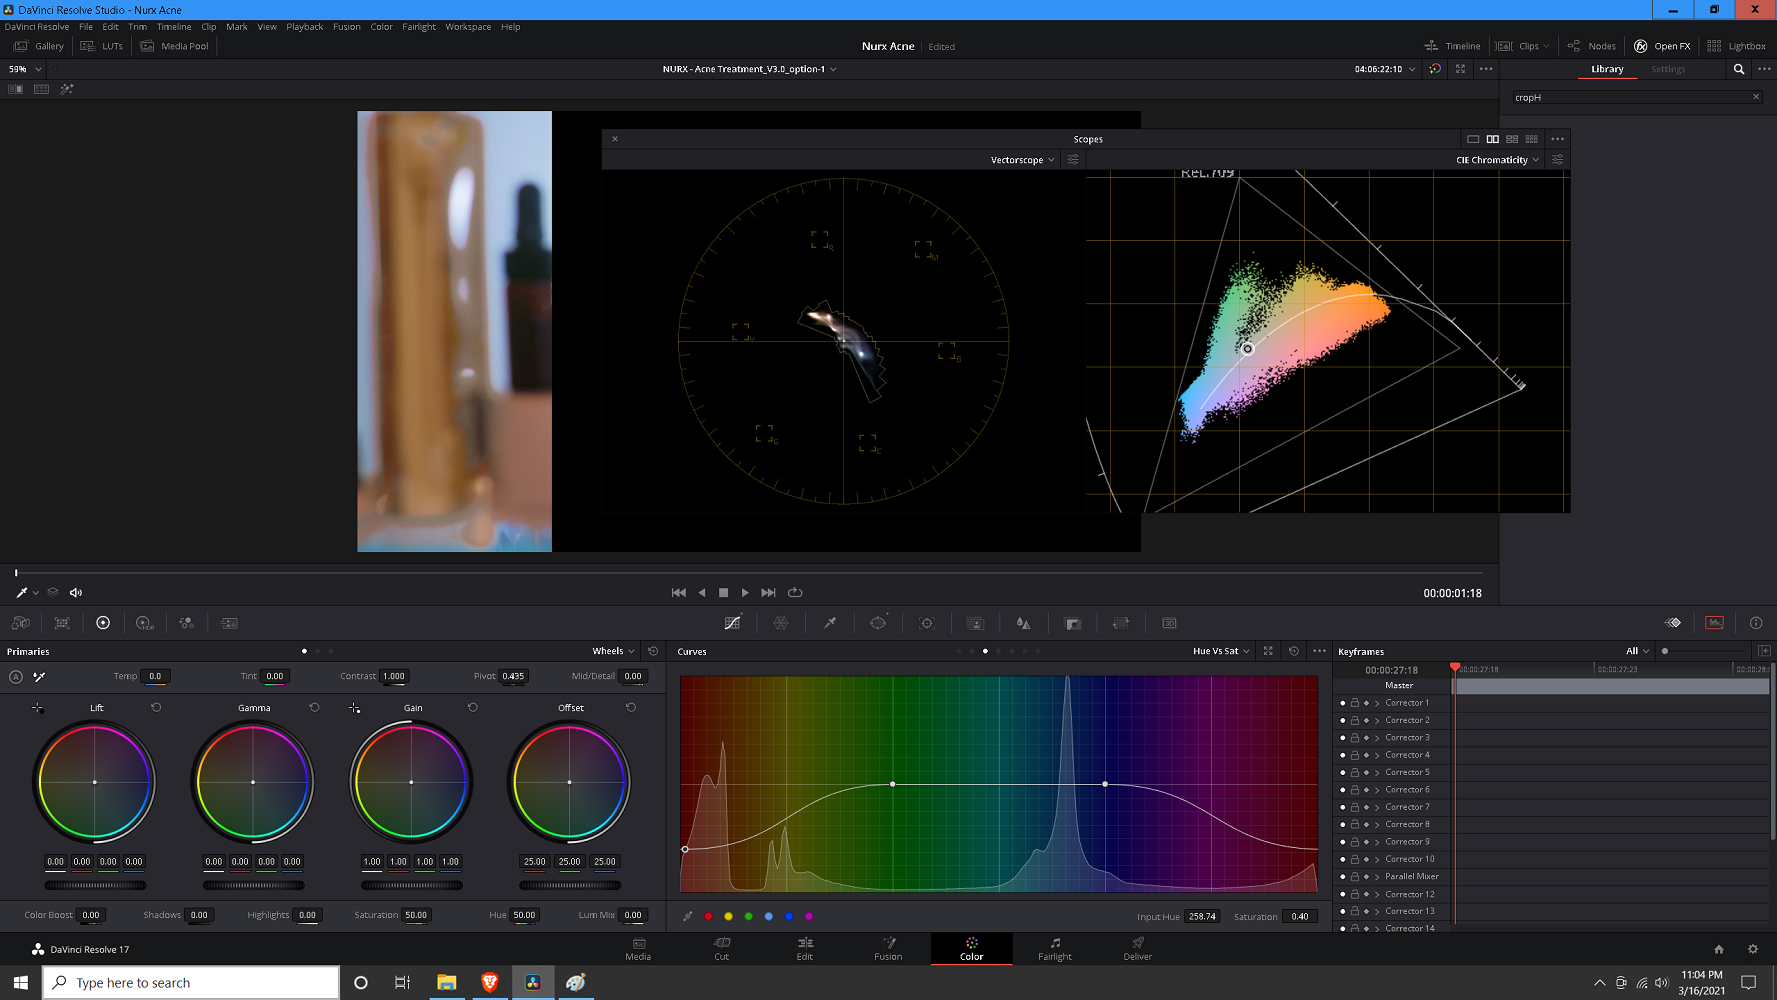This screenshot has height=1000, width=1777.
Task: Open the Curves palette icon
Action: click(x=732, y=623)
